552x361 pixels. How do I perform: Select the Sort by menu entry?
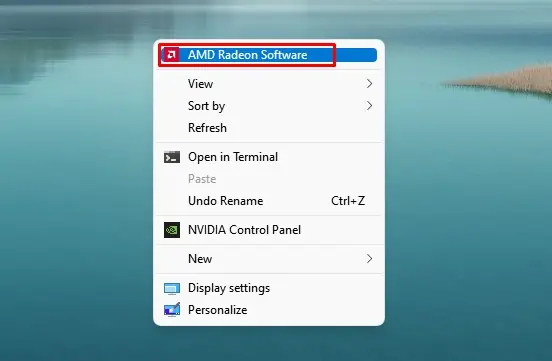point(269,106)
